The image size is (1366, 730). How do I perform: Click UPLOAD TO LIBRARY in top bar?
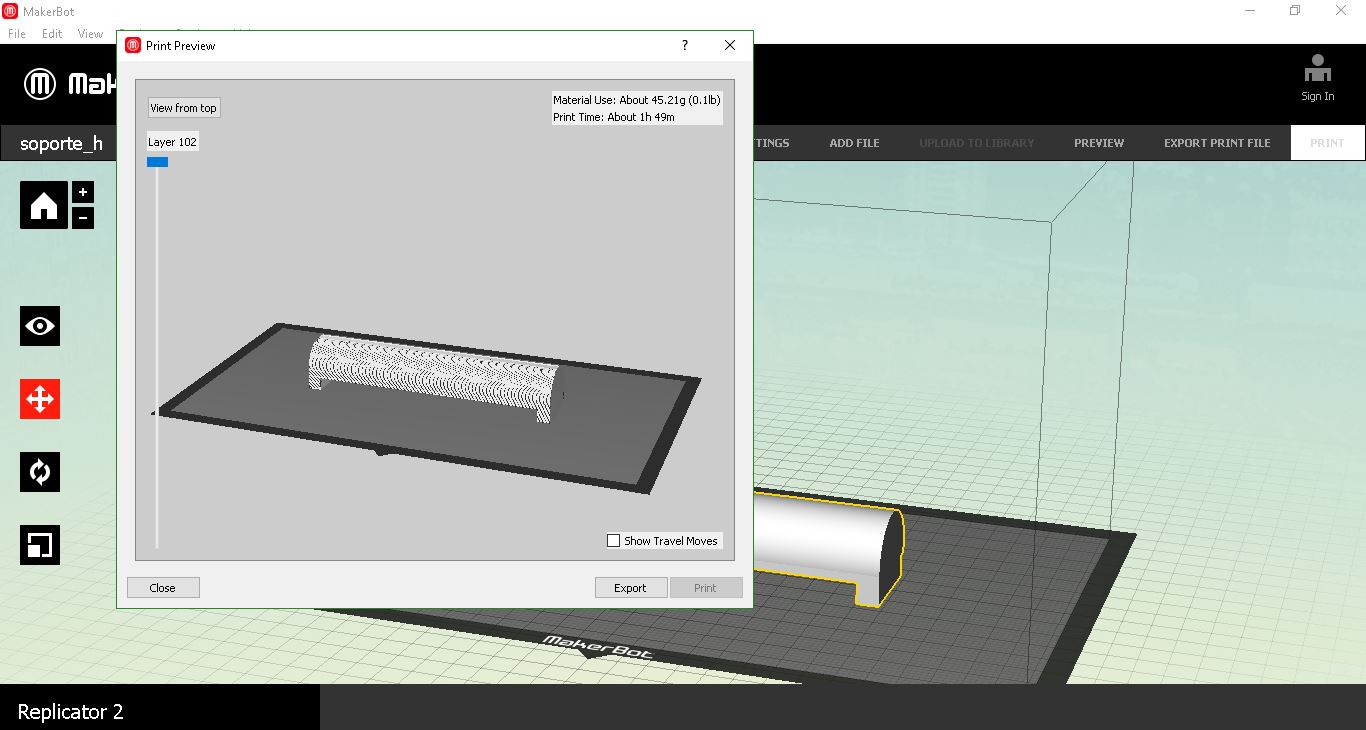(x=977, y=143)
